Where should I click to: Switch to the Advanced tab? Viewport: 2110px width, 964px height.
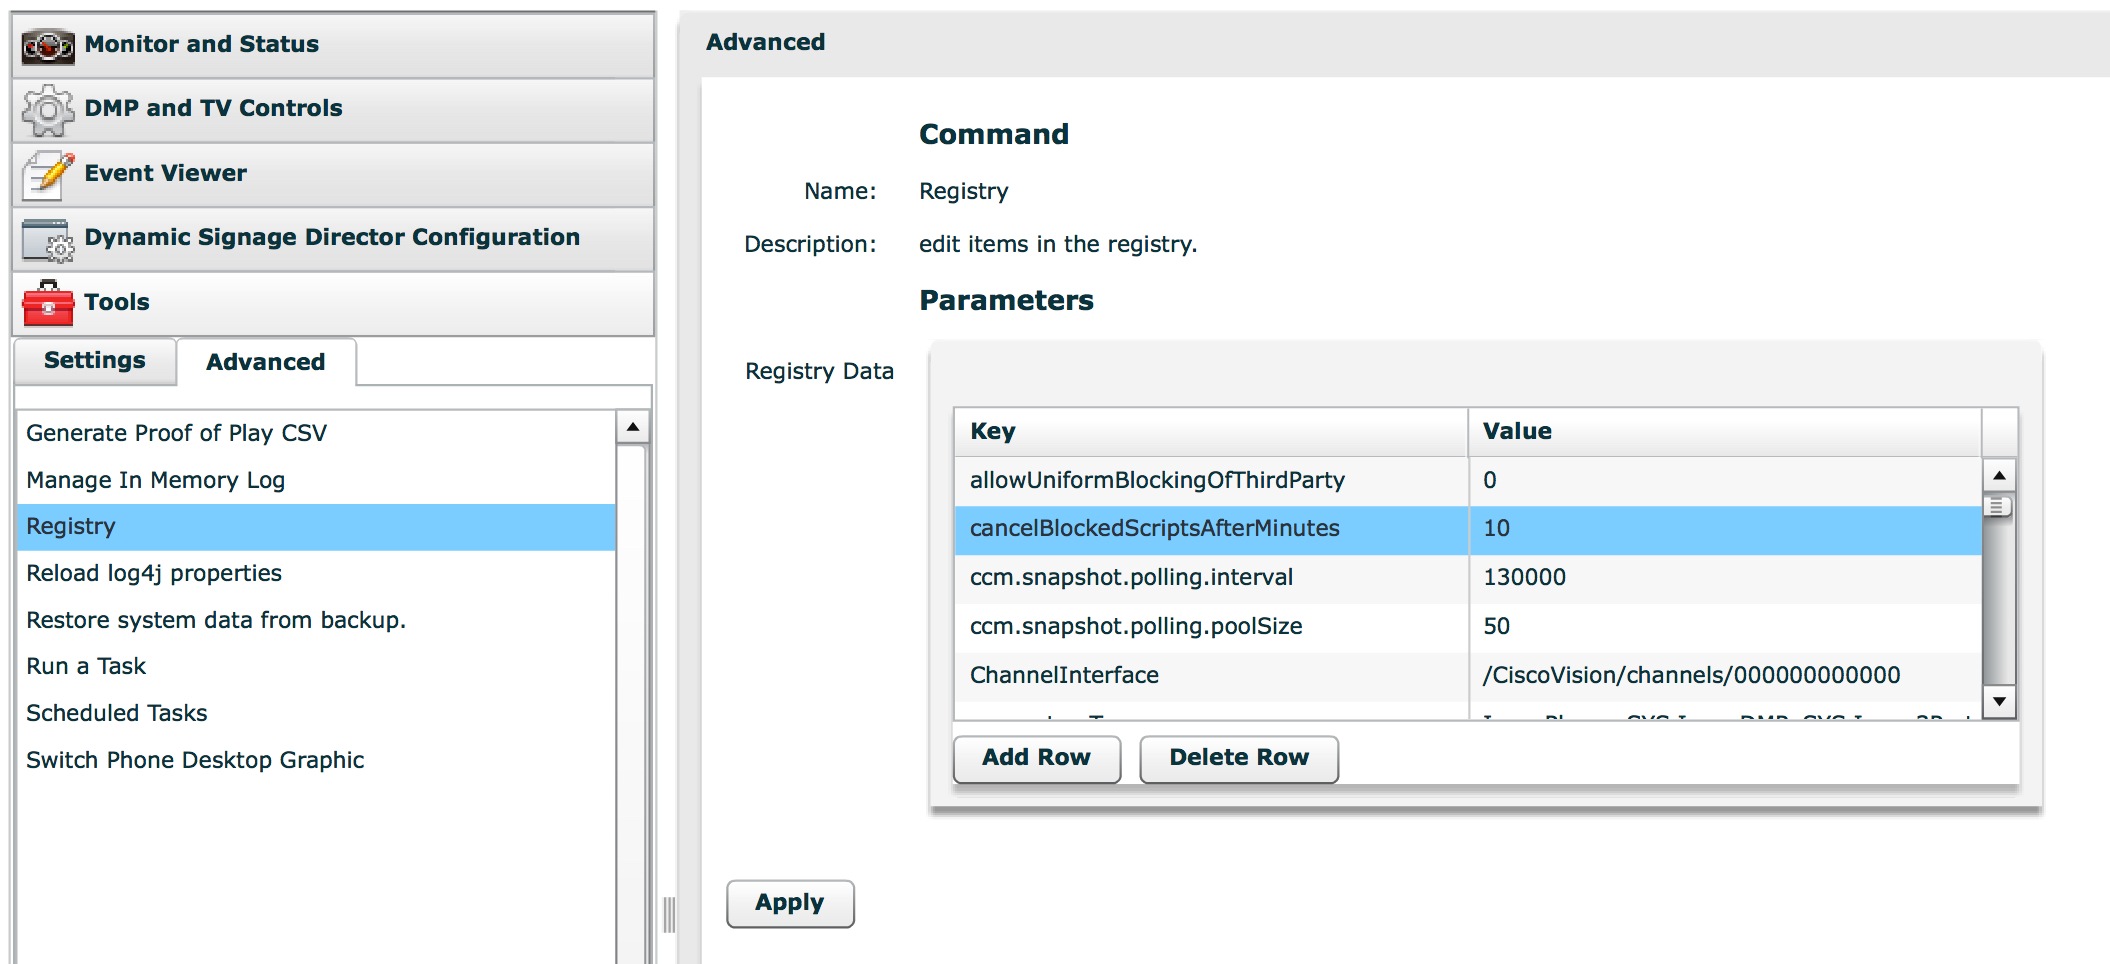tap(266, 362)
